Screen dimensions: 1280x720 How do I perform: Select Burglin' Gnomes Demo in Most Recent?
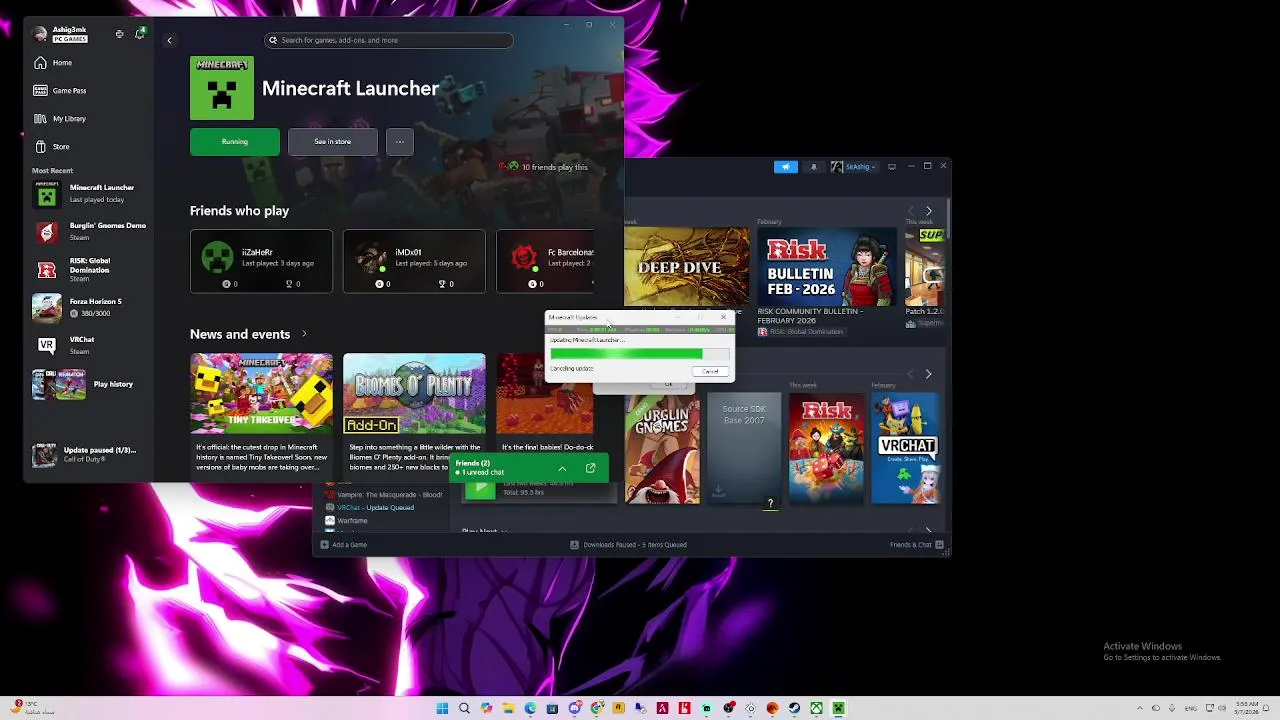click(x=89, y=231)
